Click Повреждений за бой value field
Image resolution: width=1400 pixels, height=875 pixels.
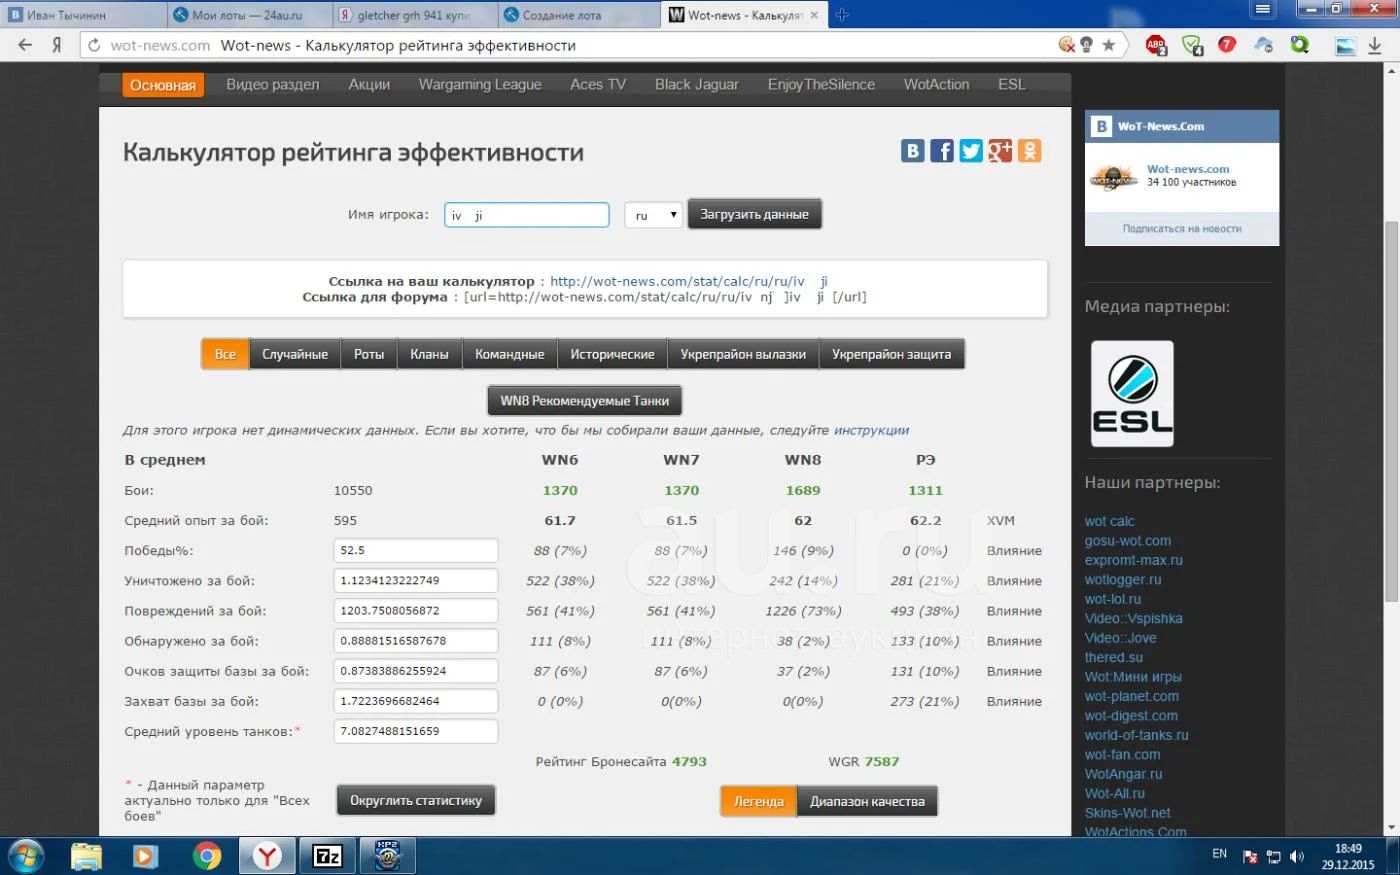(x=416, y=610)
